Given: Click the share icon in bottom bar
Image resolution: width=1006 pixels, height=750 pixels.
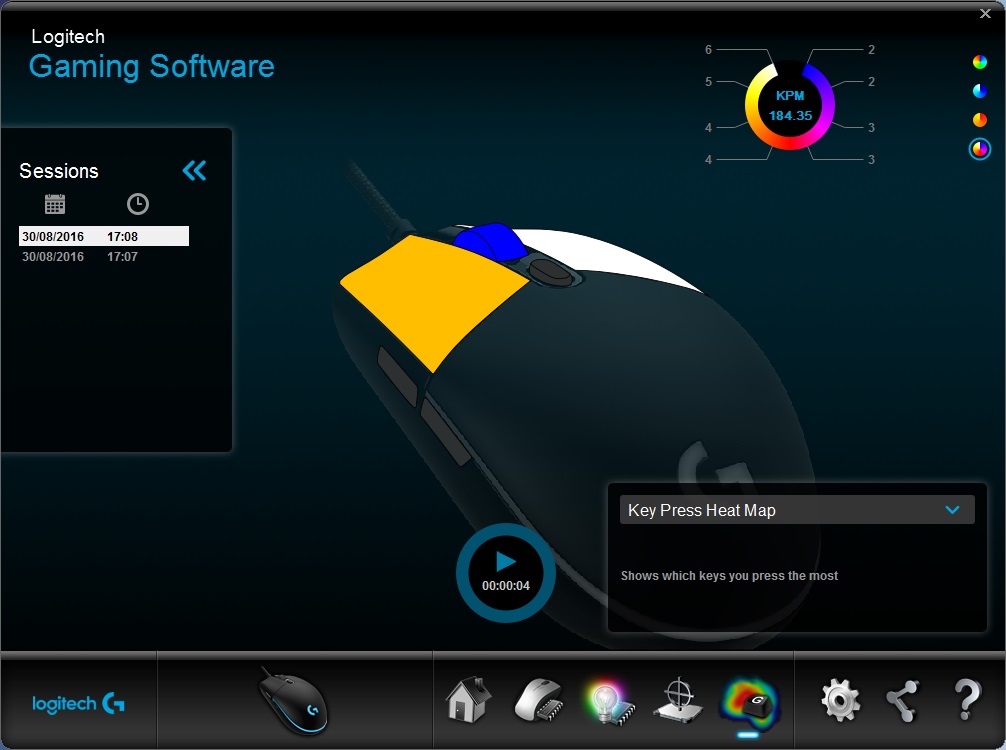Looking at the screenshot, I should pyautogui.click(x=903, y=701).
